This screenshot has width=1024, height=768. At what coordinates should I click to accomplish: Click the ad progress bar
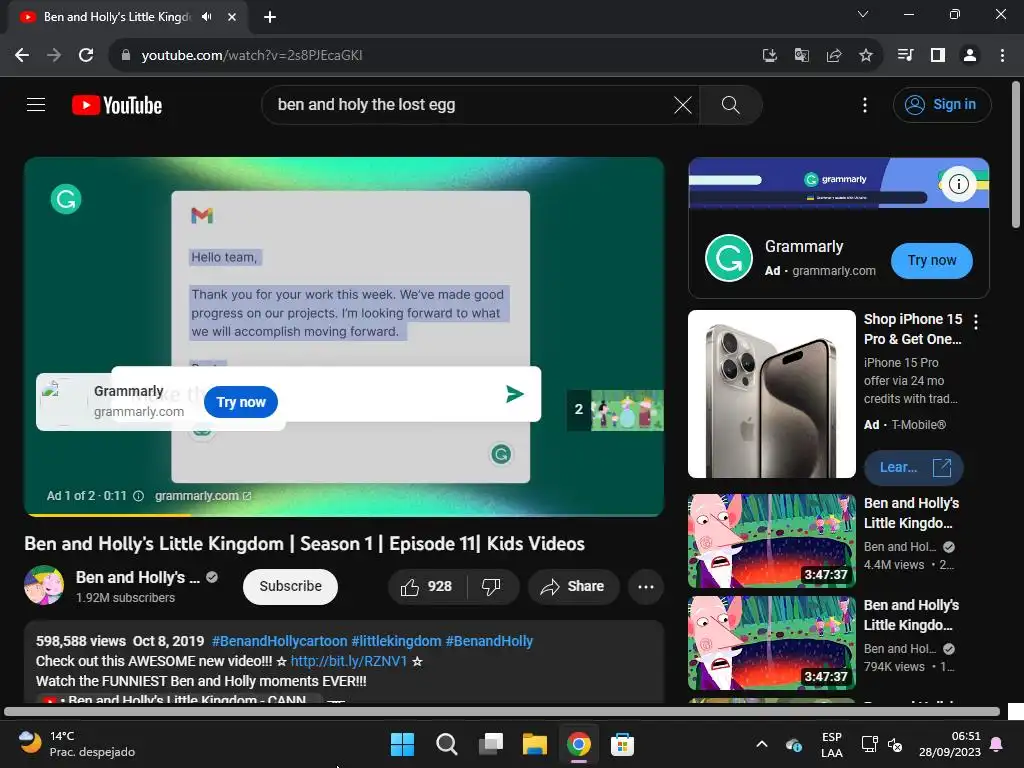pos(344,515)
